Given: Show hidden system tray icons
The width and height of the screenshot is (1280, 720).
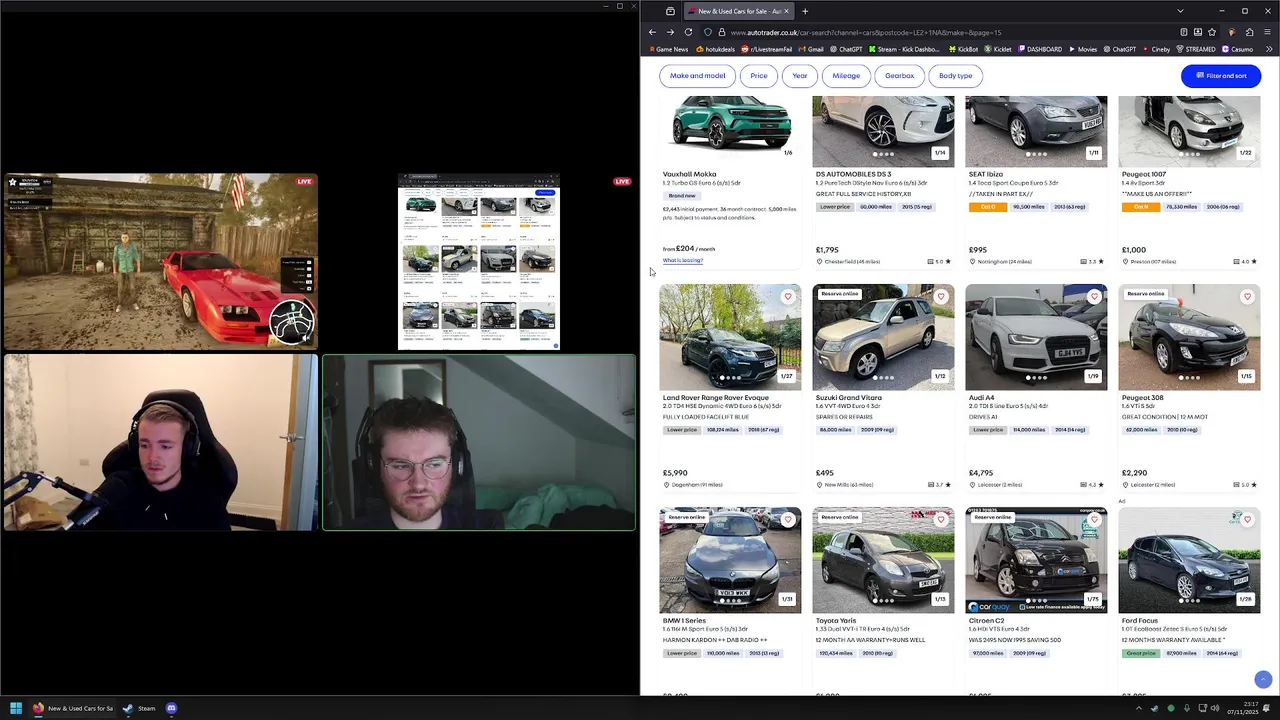Looking at the screenshot, I should coord(1138,708).
